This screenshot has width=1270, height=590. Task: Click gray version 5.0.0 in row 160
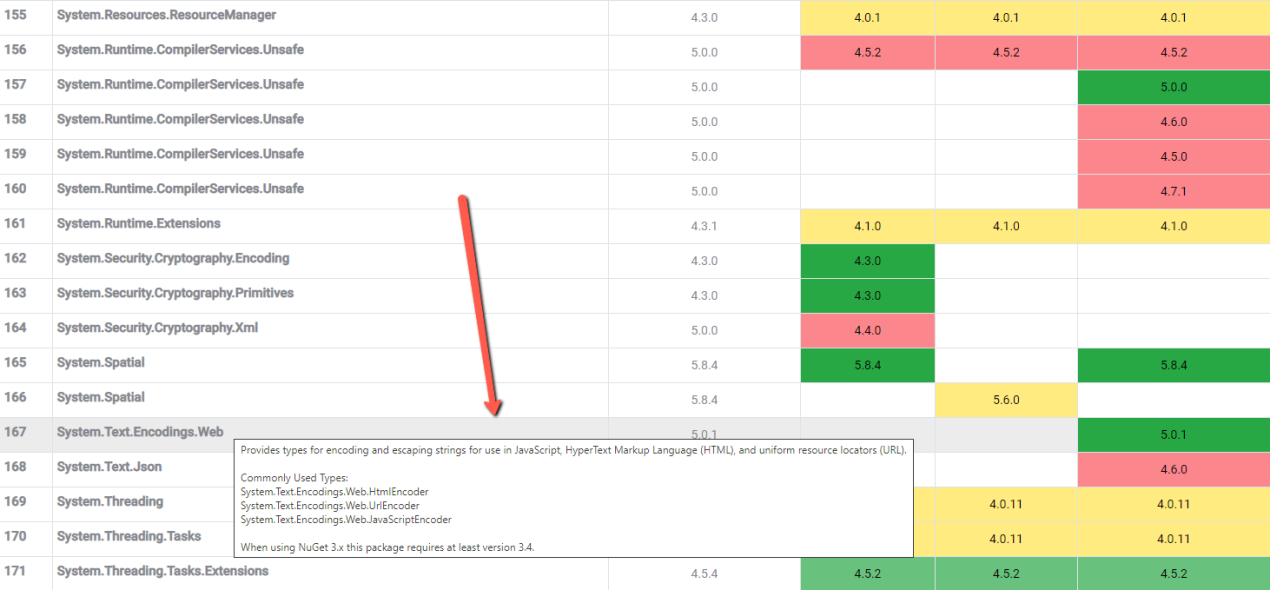click(x=704, y=192)
